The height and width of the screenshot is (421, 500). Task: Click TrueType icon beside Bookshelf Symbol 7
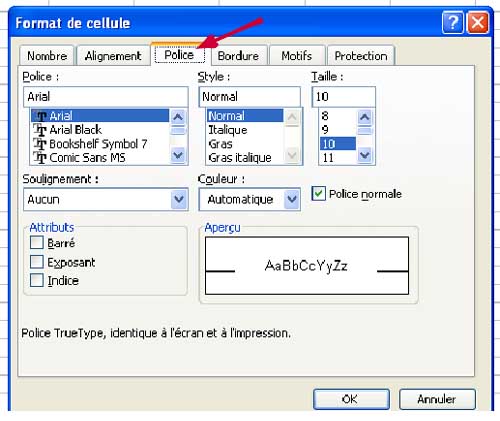40,144
